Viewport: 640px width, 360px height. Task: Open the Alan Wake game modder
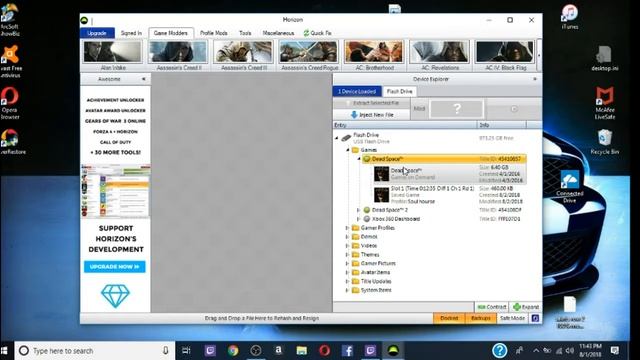(113, 55)
